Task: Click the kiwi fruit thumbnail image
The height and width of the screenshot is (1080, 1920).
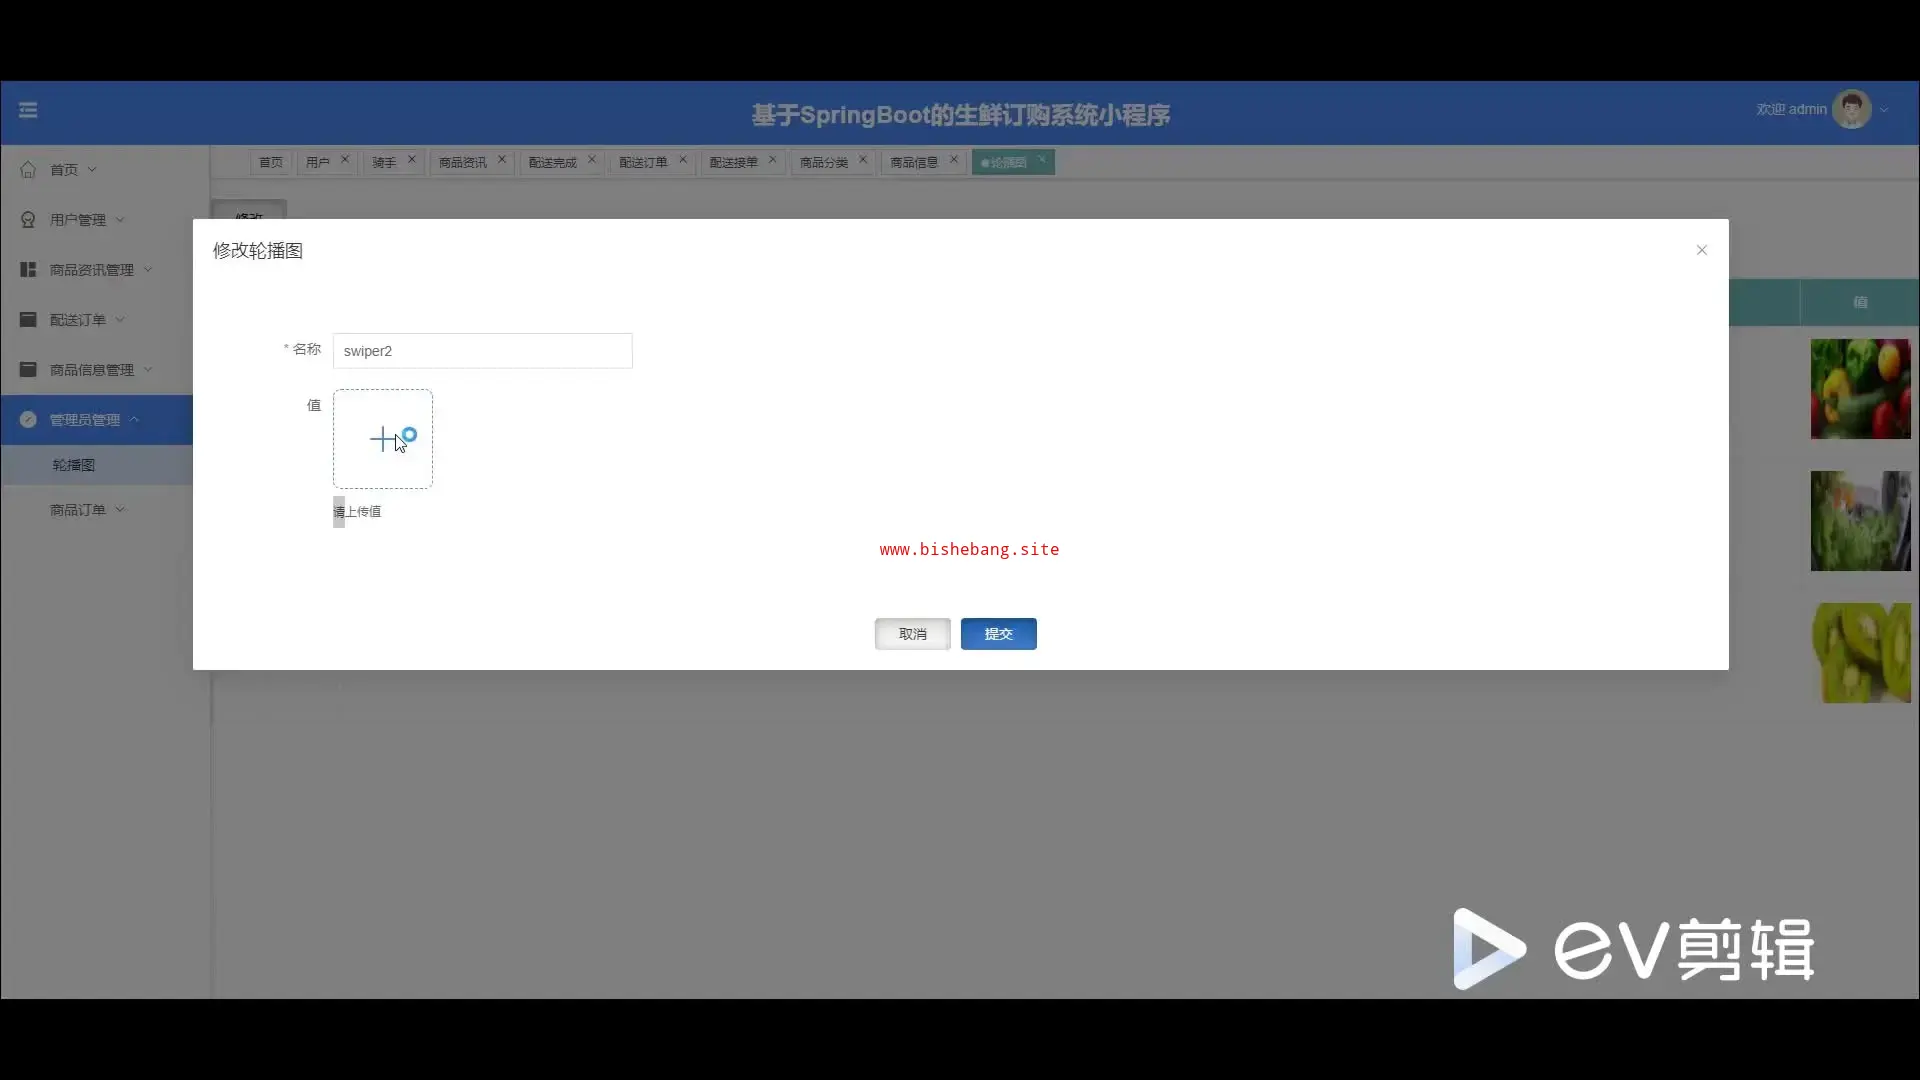Action: click(x=1860, y=653)
